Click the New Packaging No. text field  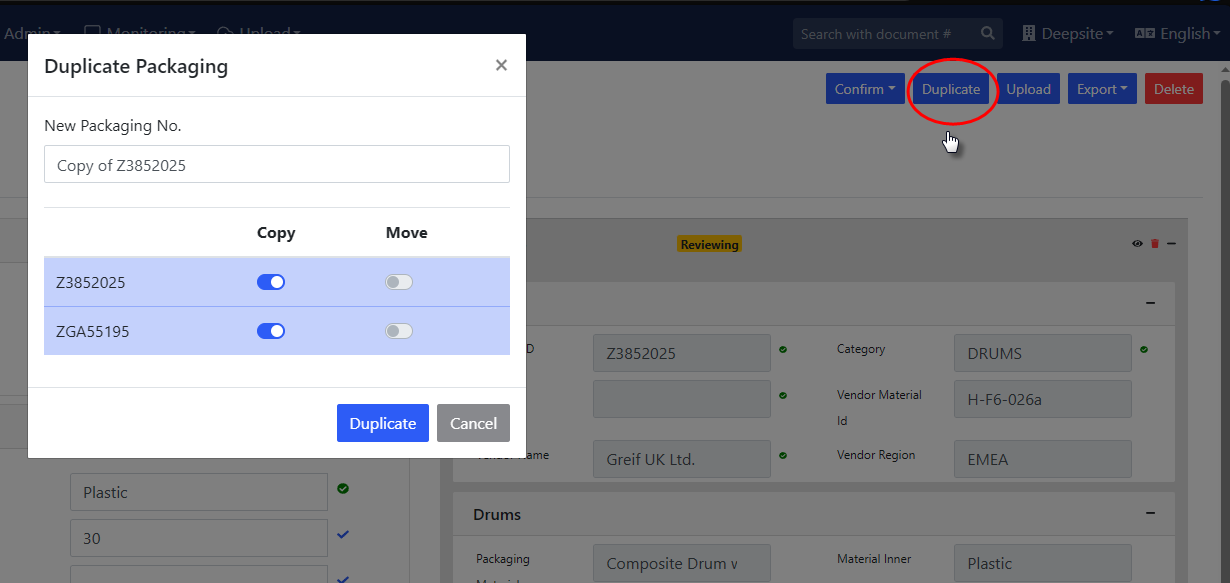tap(277, 165)
